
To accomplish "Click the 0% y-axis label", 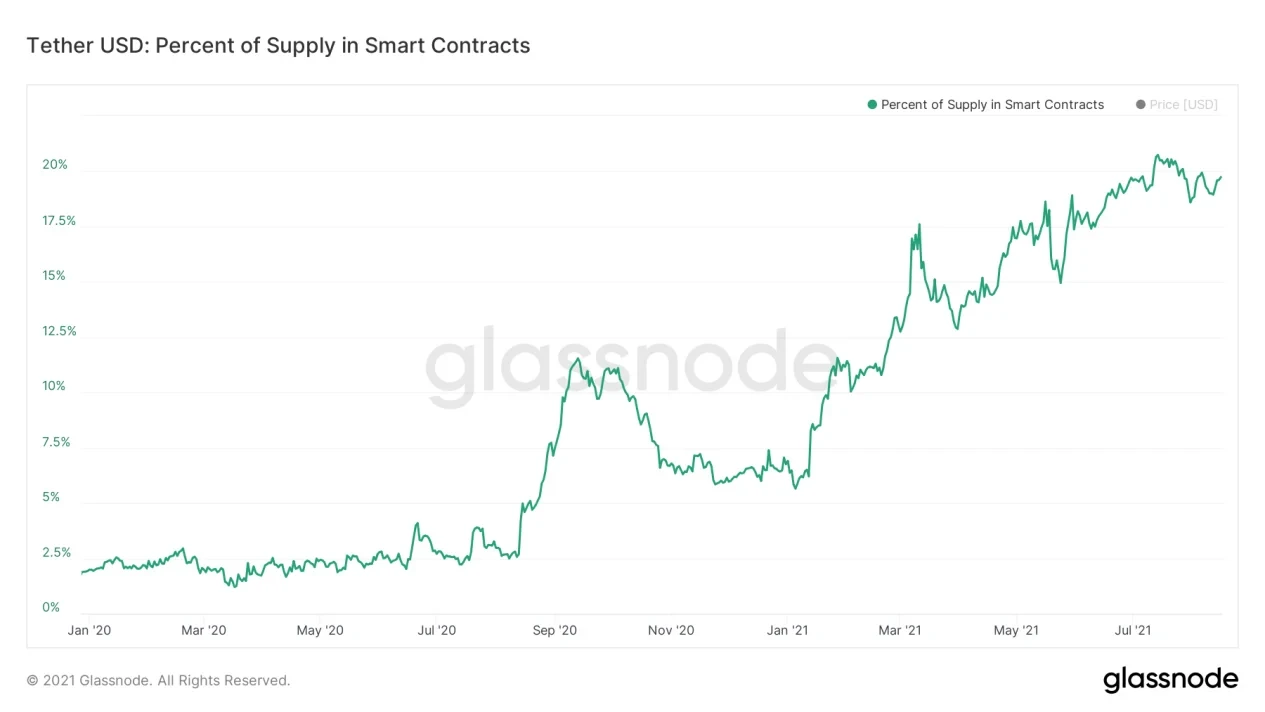I will (51, 607).
